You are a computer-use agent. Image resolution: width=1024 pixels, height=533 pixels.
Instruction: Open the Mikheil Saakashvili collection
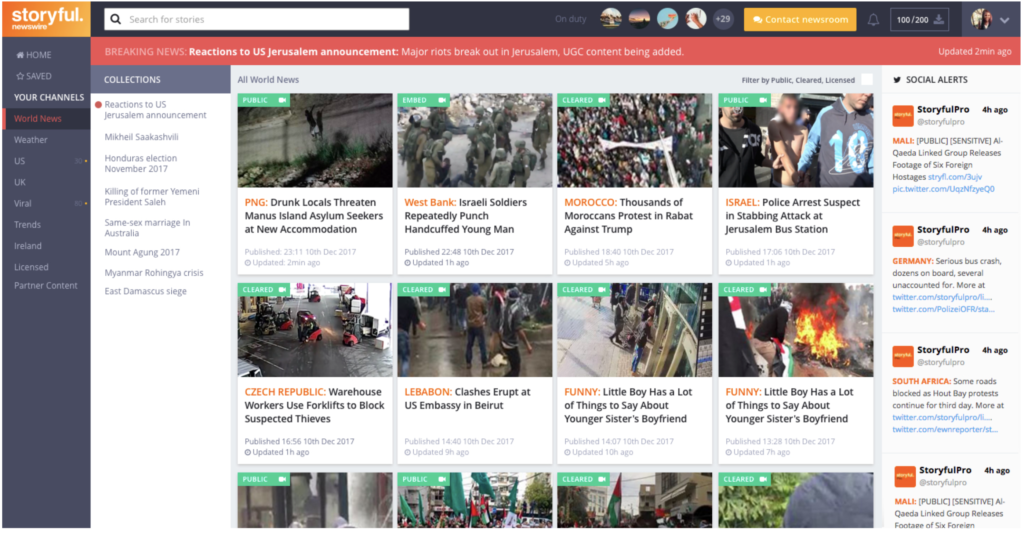[x=142, y=137]
